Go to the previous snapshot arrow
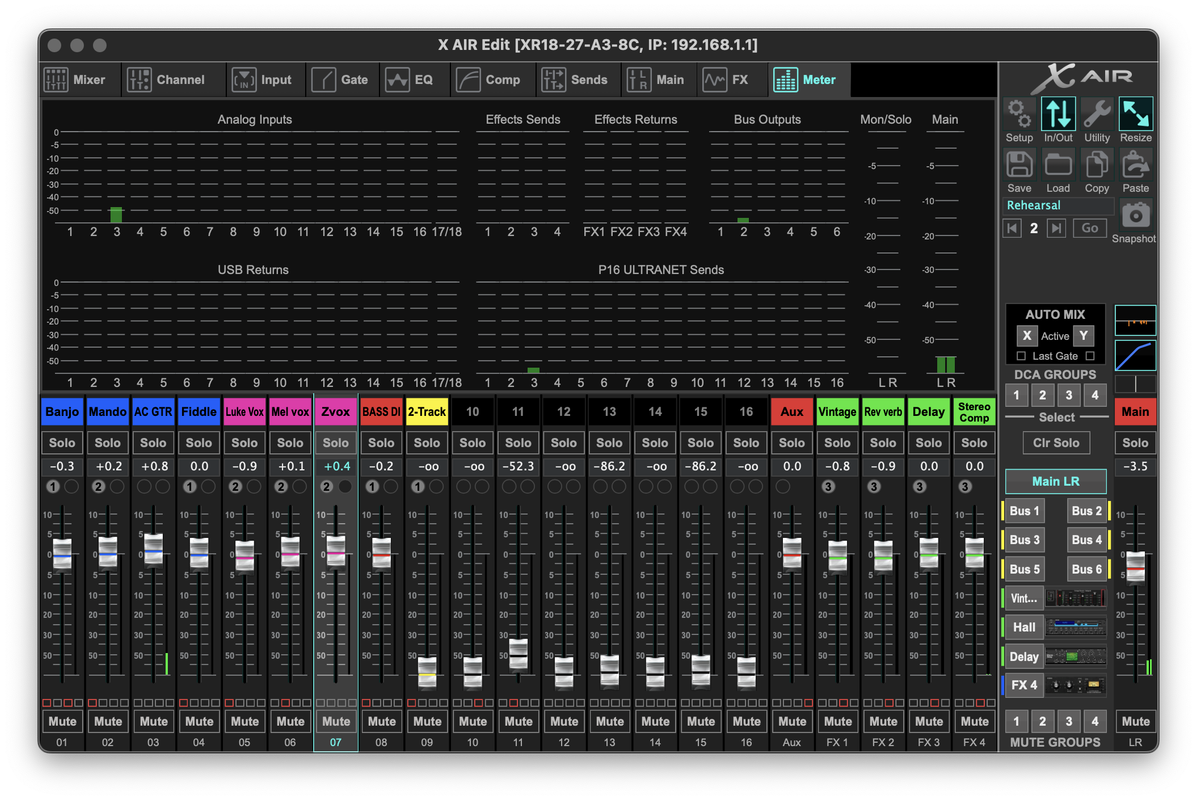 [x=1012, y=228]
